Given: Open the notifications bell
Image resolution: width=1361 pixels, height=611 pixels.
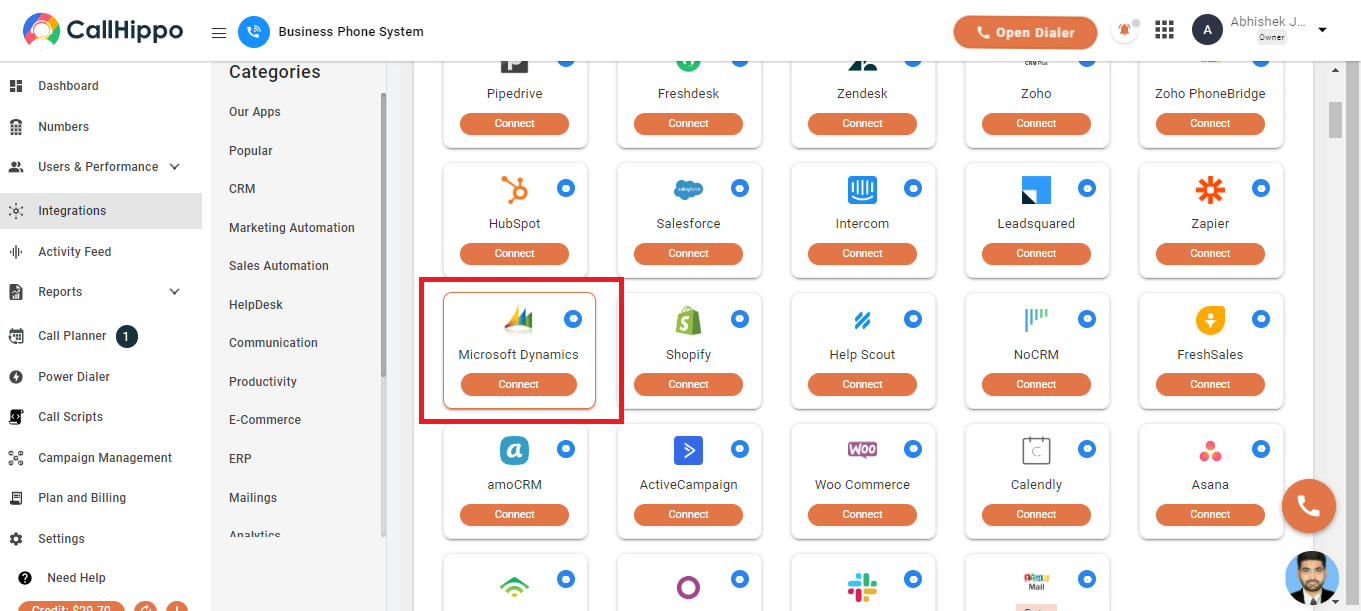Looking at the screenshot, I should [x=1125, y=31].
